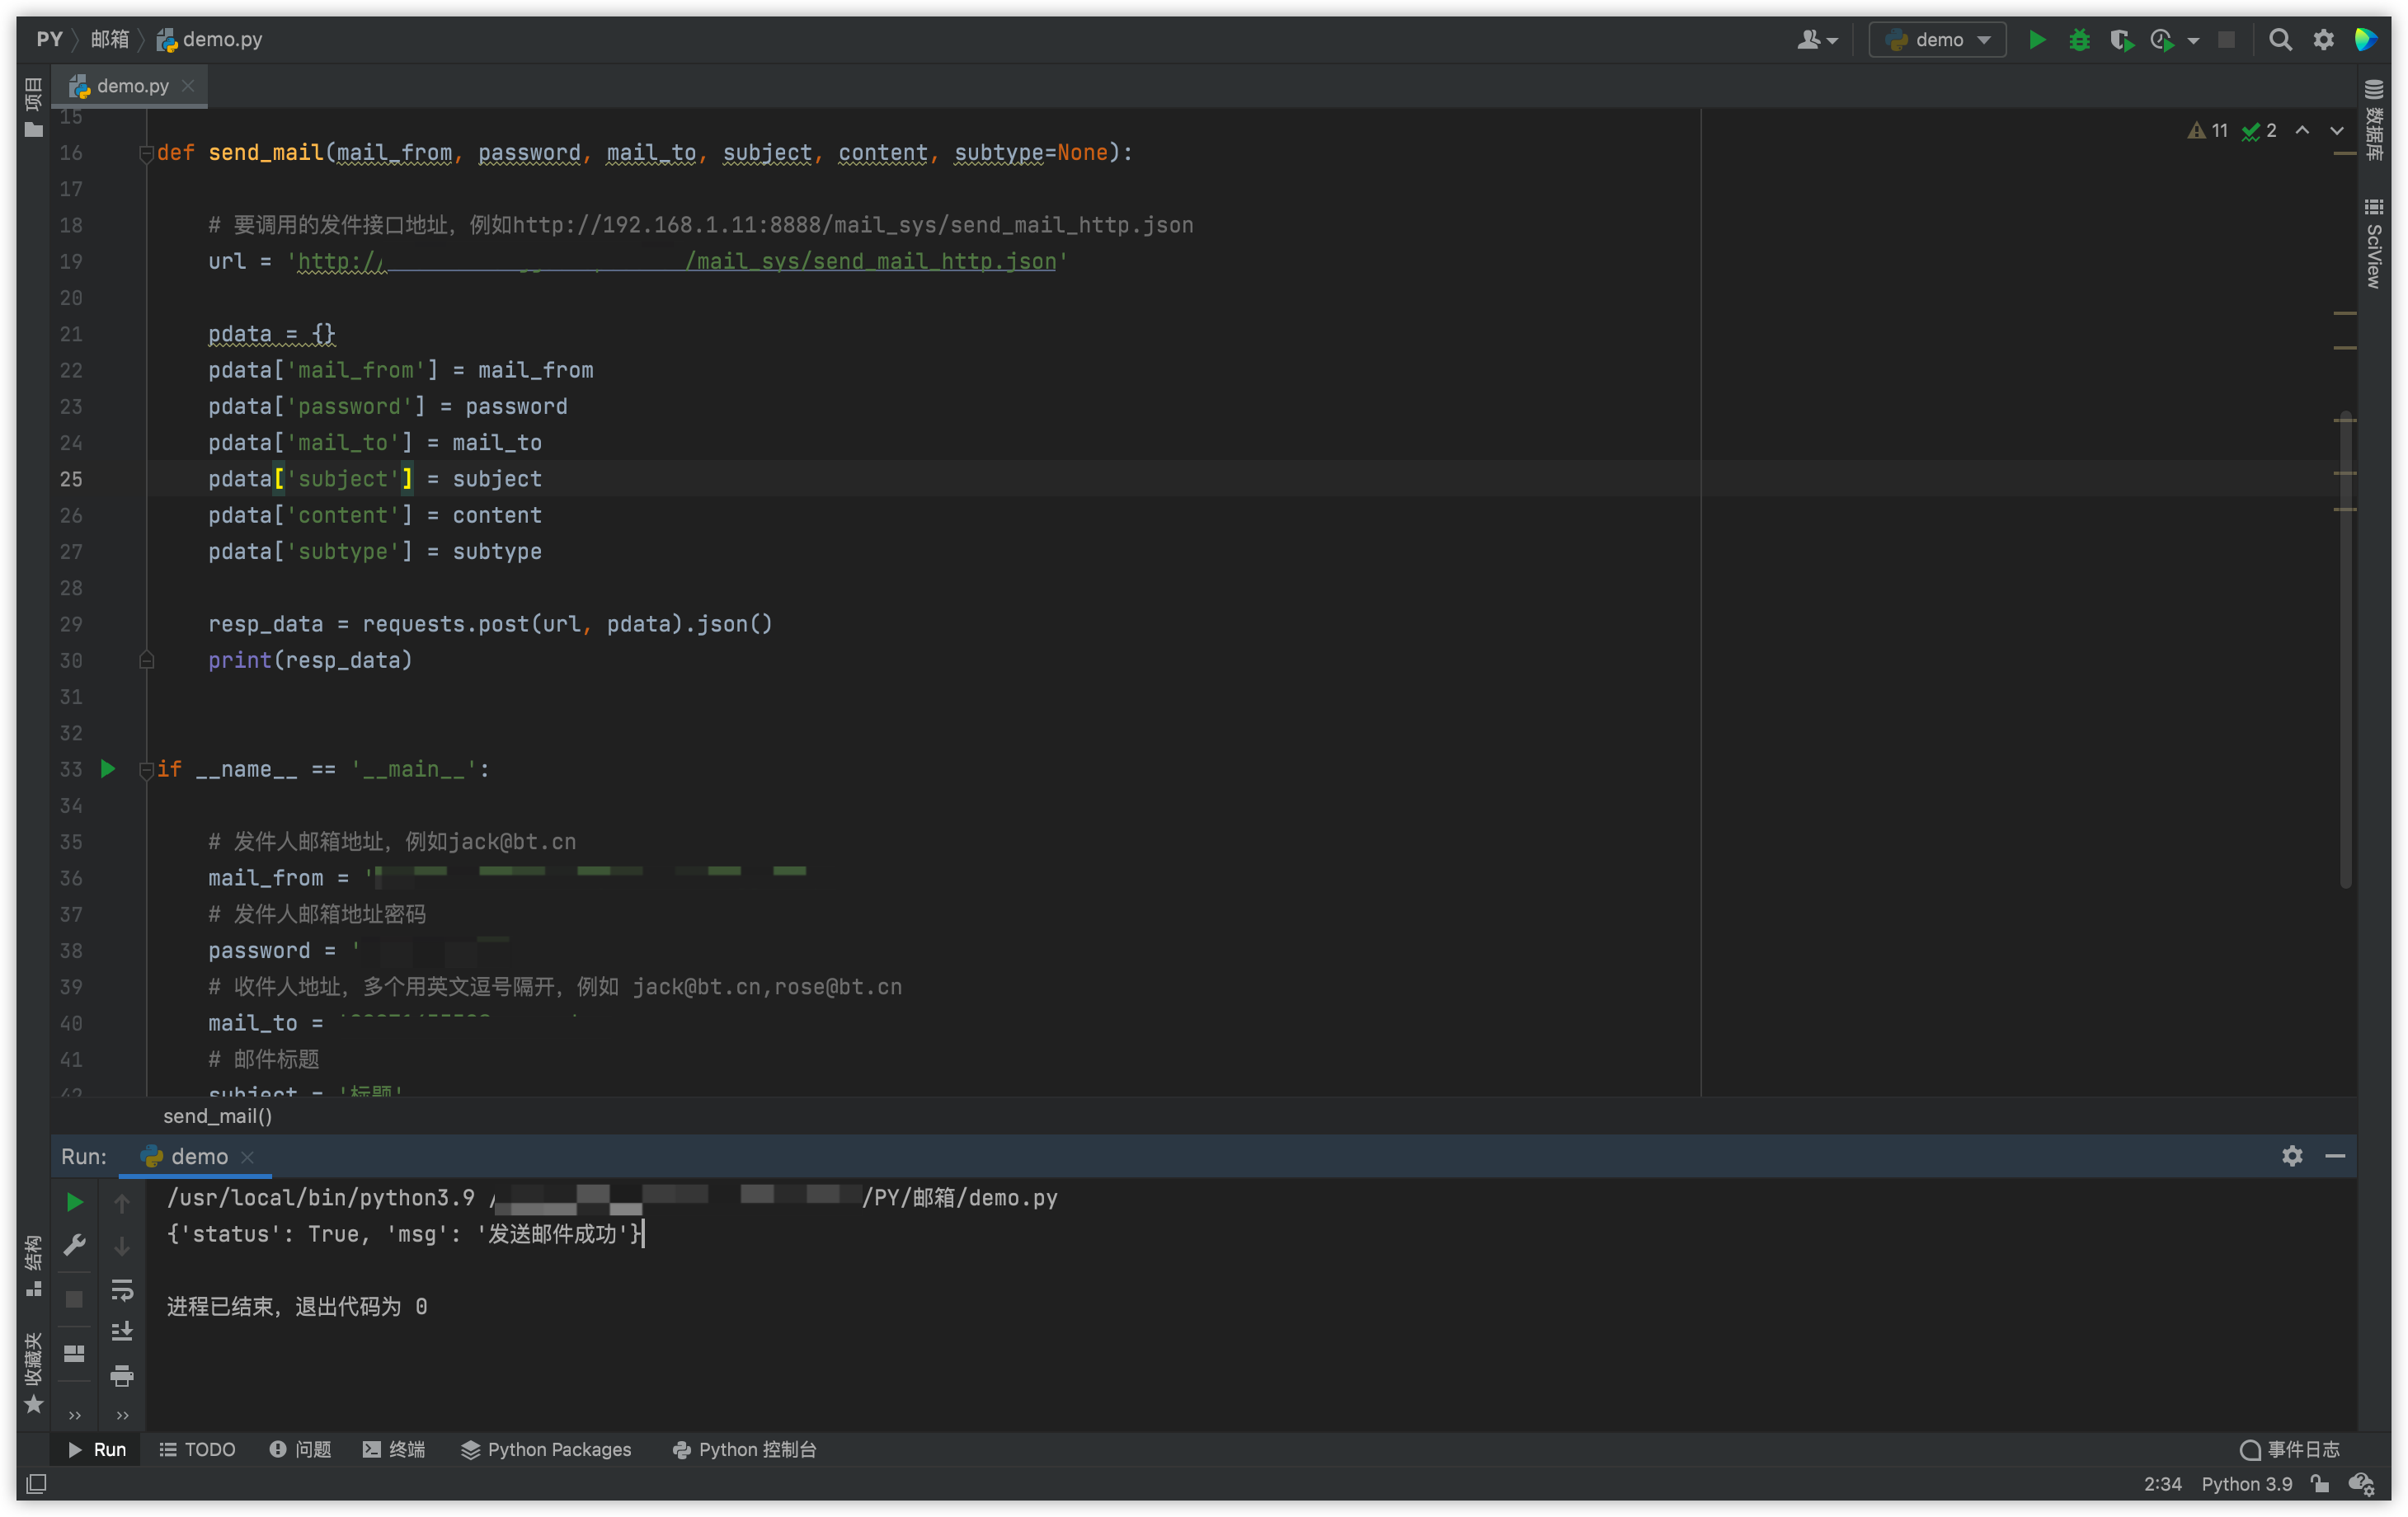Screen dimensions: 2408x1517
Task: Toggle tool window bars at bottom-left
Action: [x=36, y=1484]
